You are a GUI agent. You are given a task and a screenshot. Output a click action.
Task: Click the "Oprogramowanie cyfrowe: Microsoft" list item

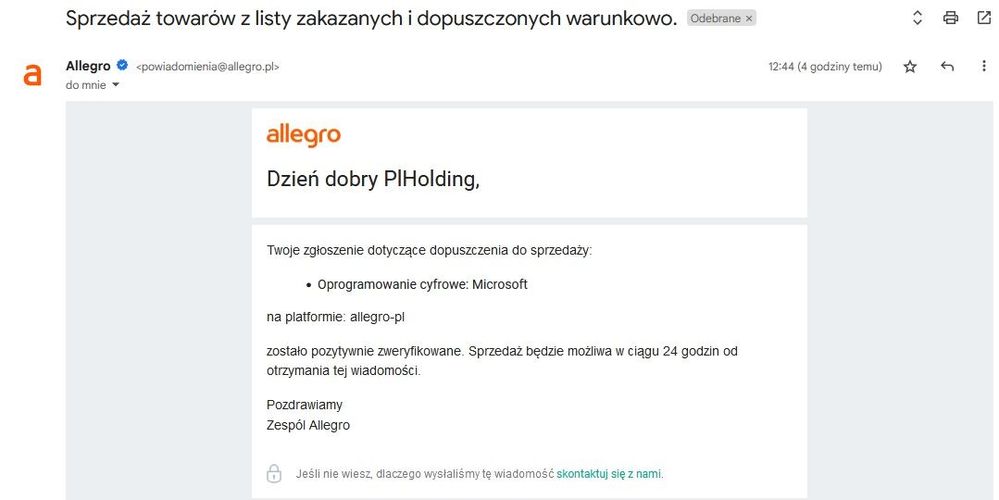tap(422, 284)
